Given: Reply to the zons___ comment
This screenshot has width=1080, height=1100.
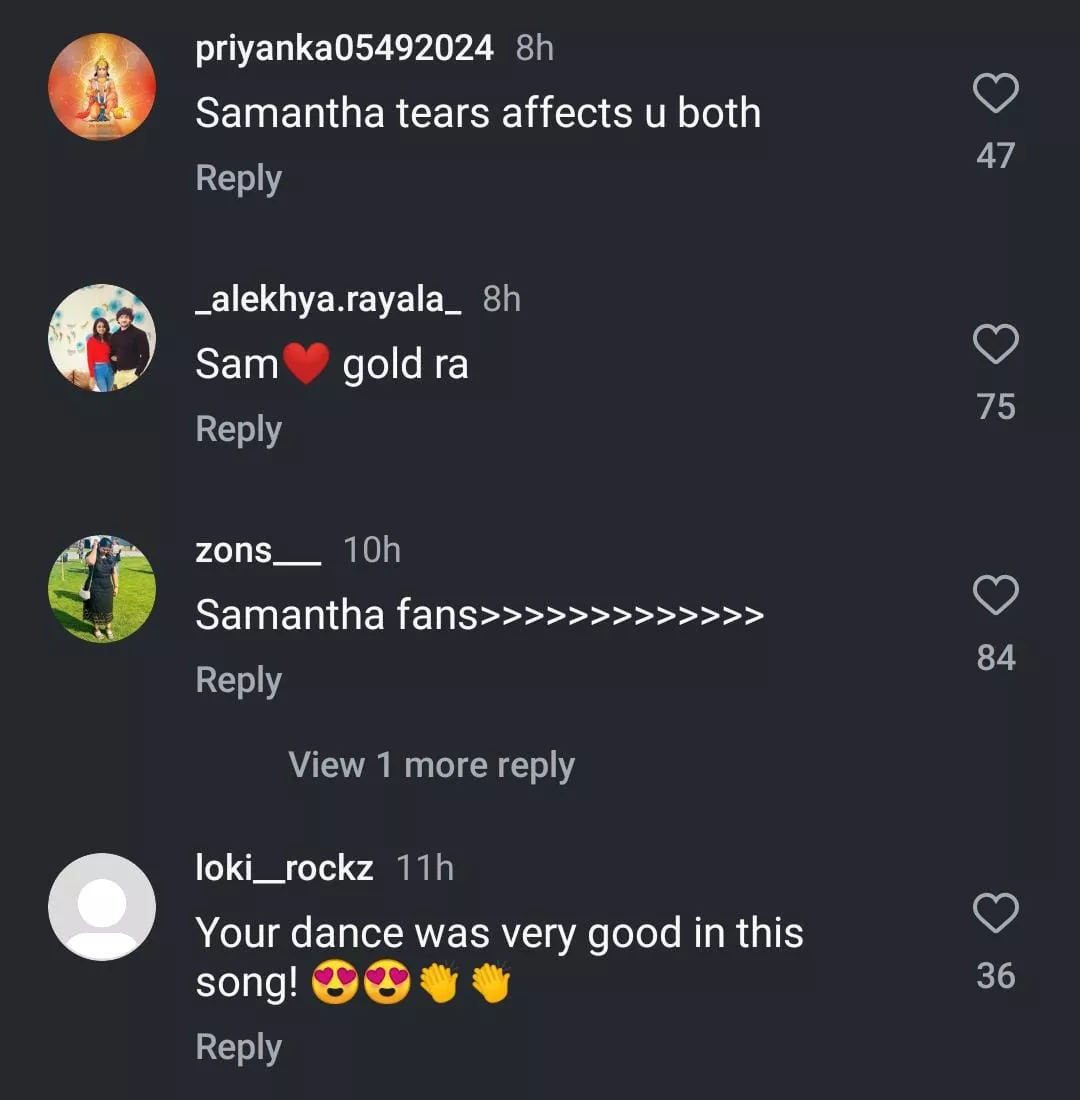Looking at the screenshot, I should (238, 681).
